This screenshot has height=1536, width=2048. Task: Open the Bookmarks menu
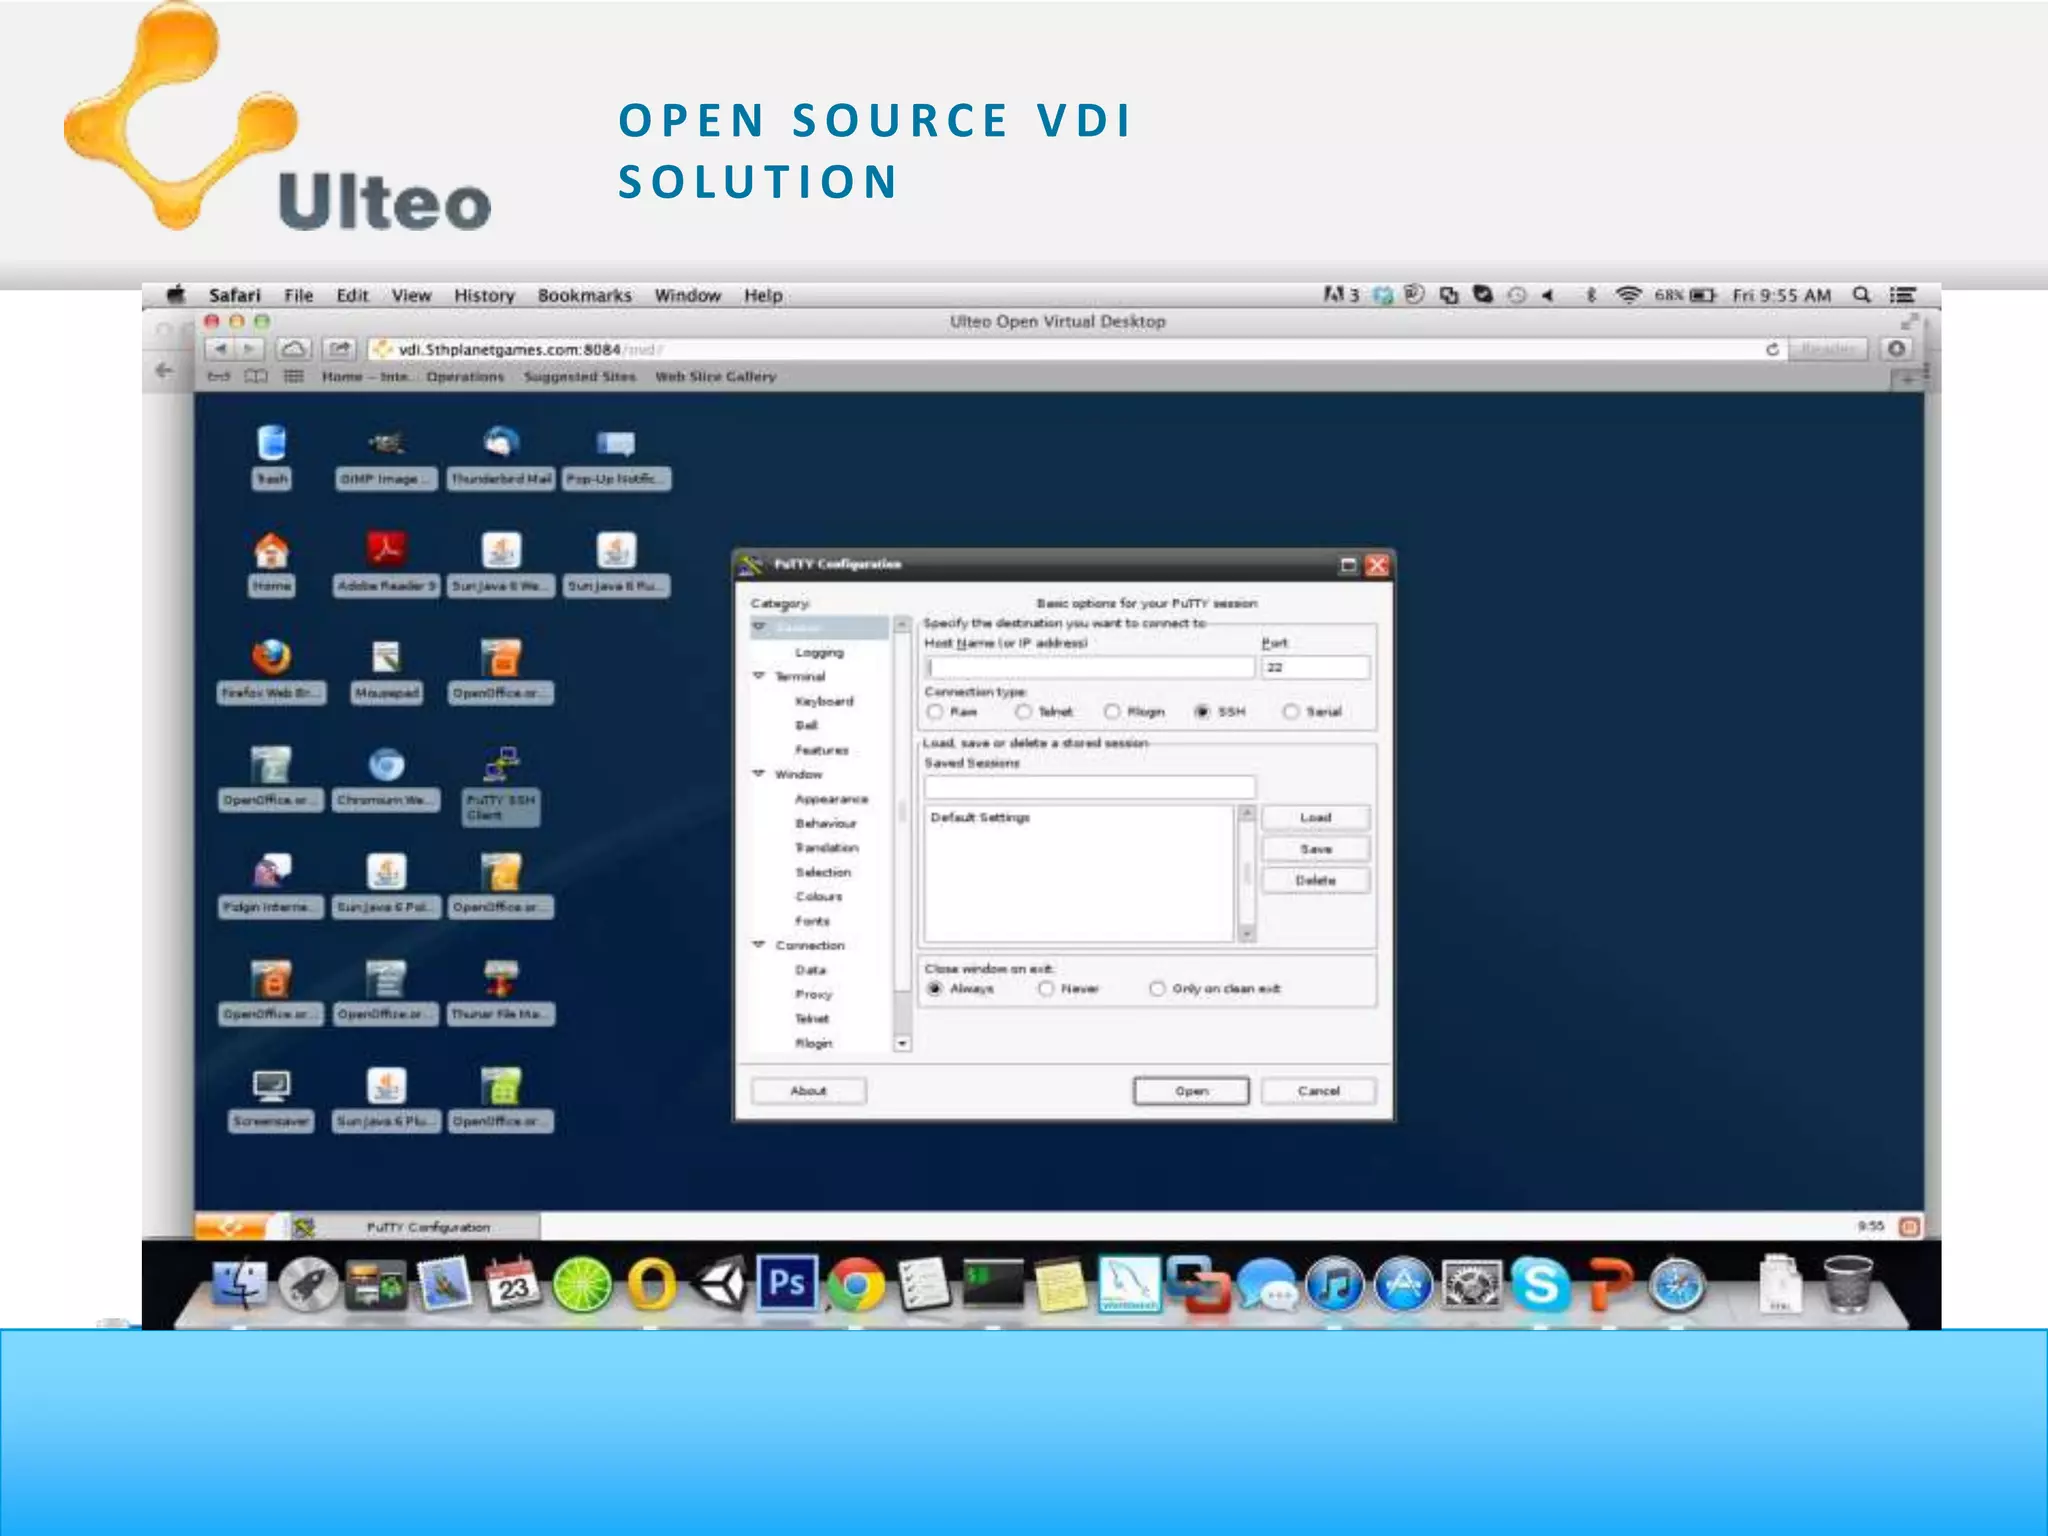(x=585, y=295)
